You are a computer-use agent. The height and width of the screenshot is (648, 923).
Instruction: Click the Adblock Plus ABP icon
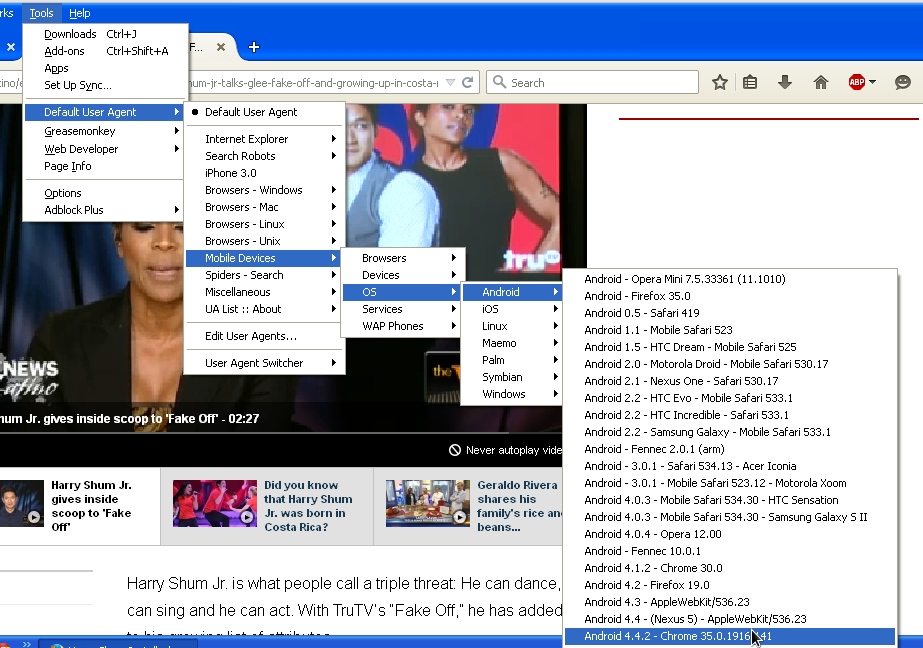click(857, 83)
